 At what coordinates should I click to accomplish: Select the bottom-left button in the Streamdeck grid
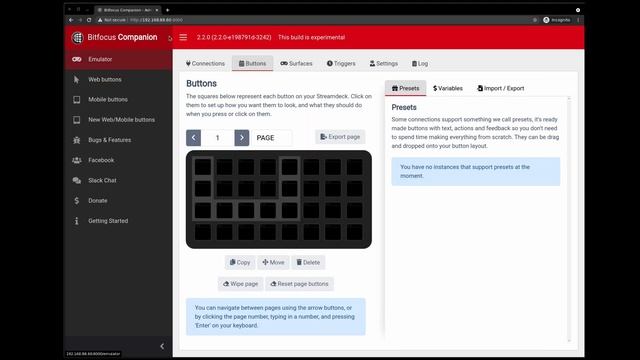point(203,232)
